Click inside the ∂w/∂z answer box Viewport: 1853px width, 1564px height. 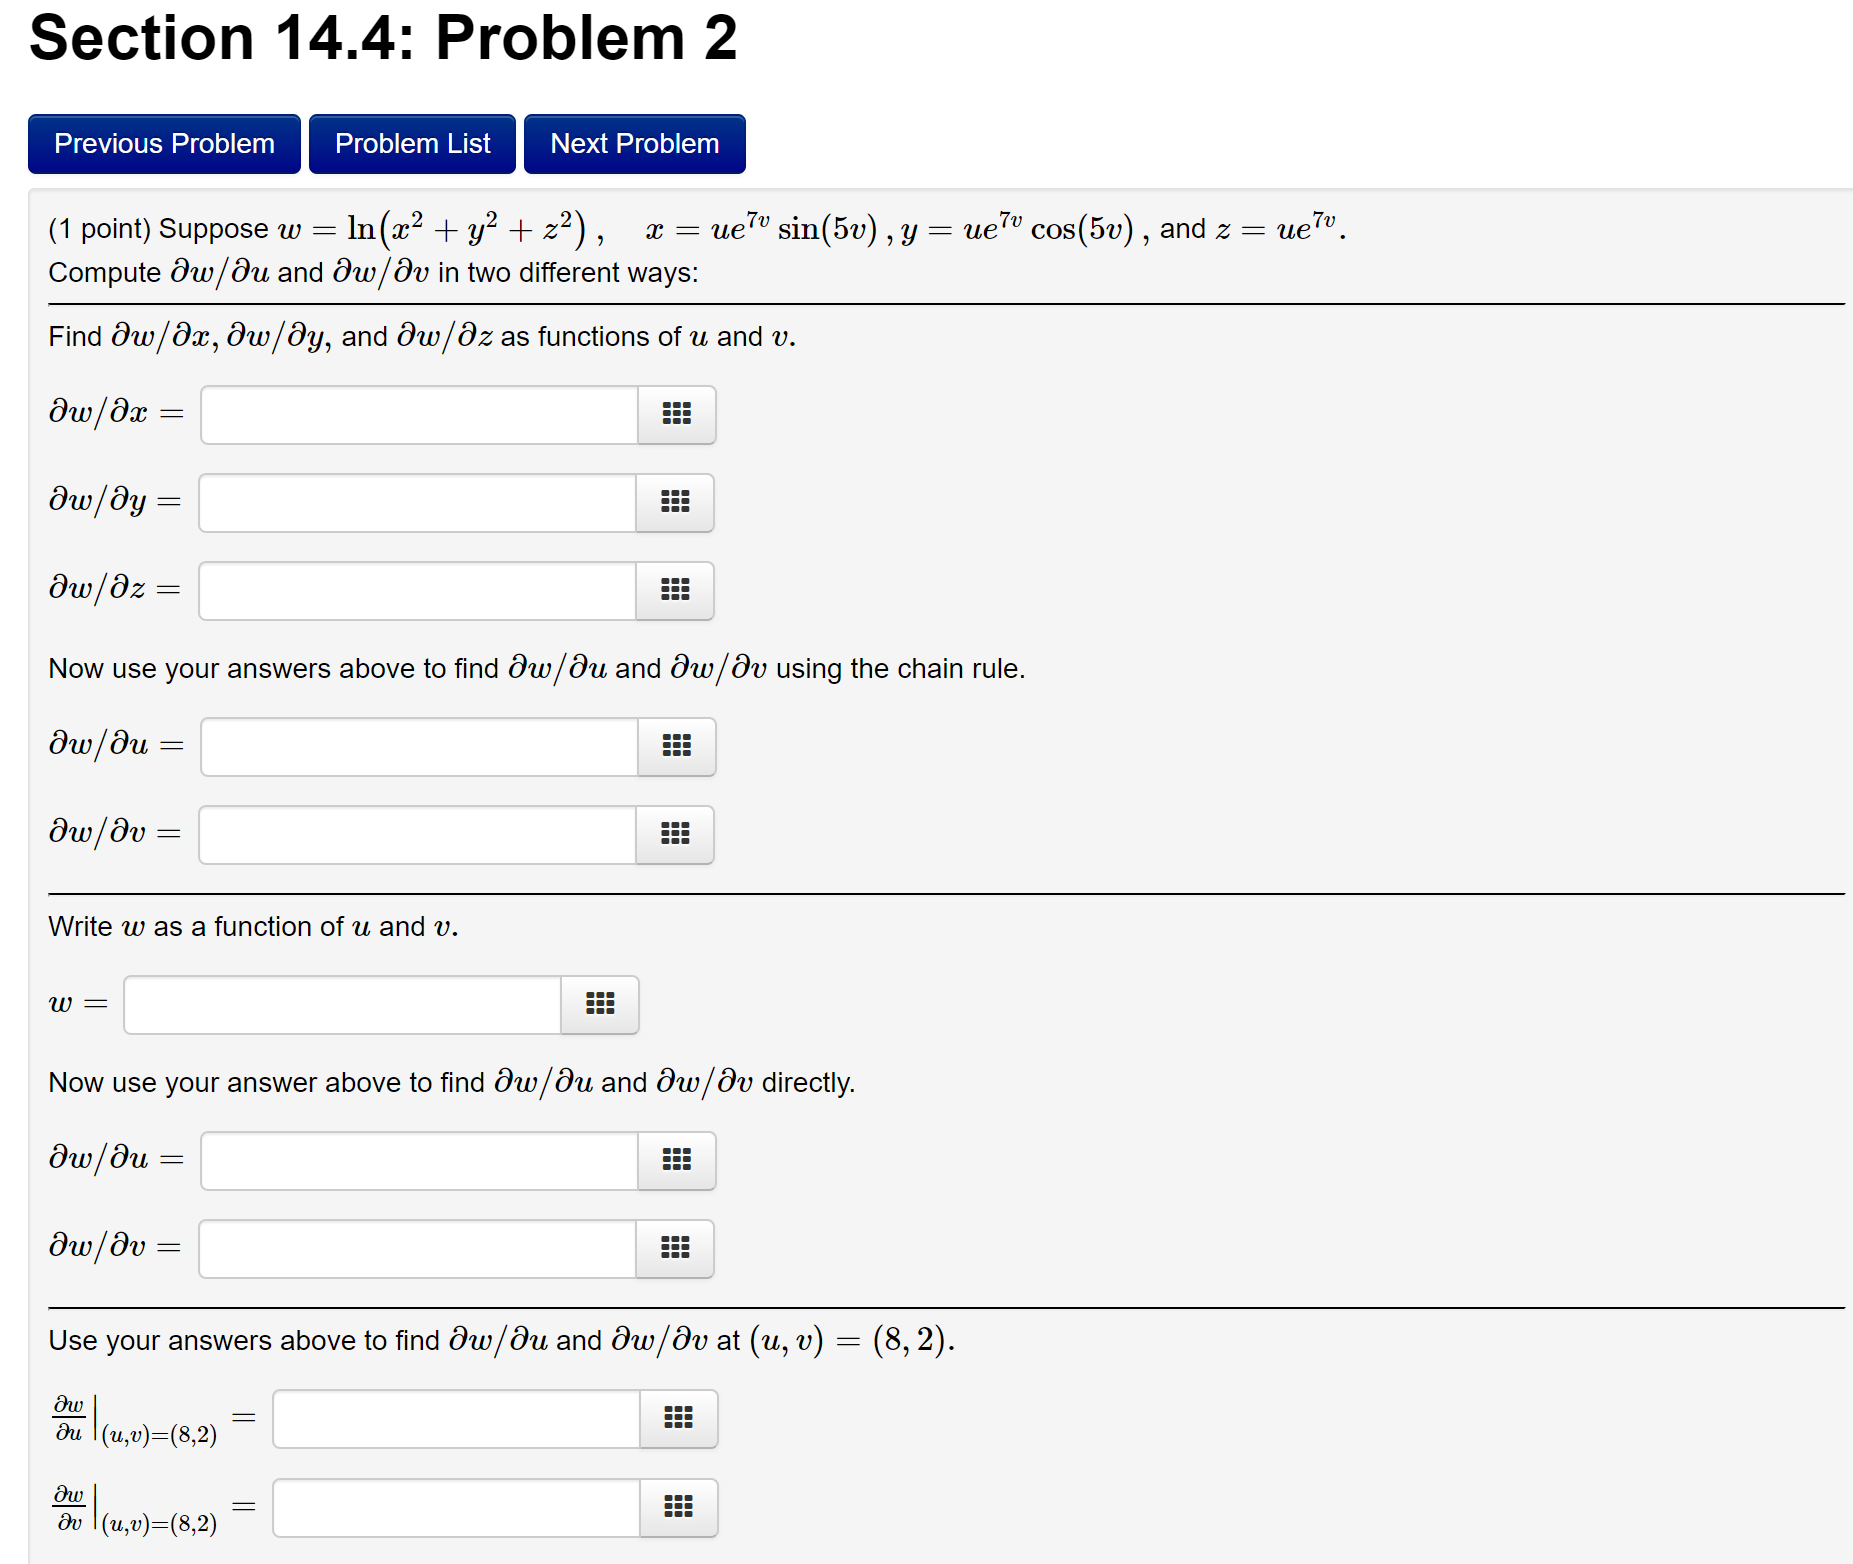(x=417, y=591)
